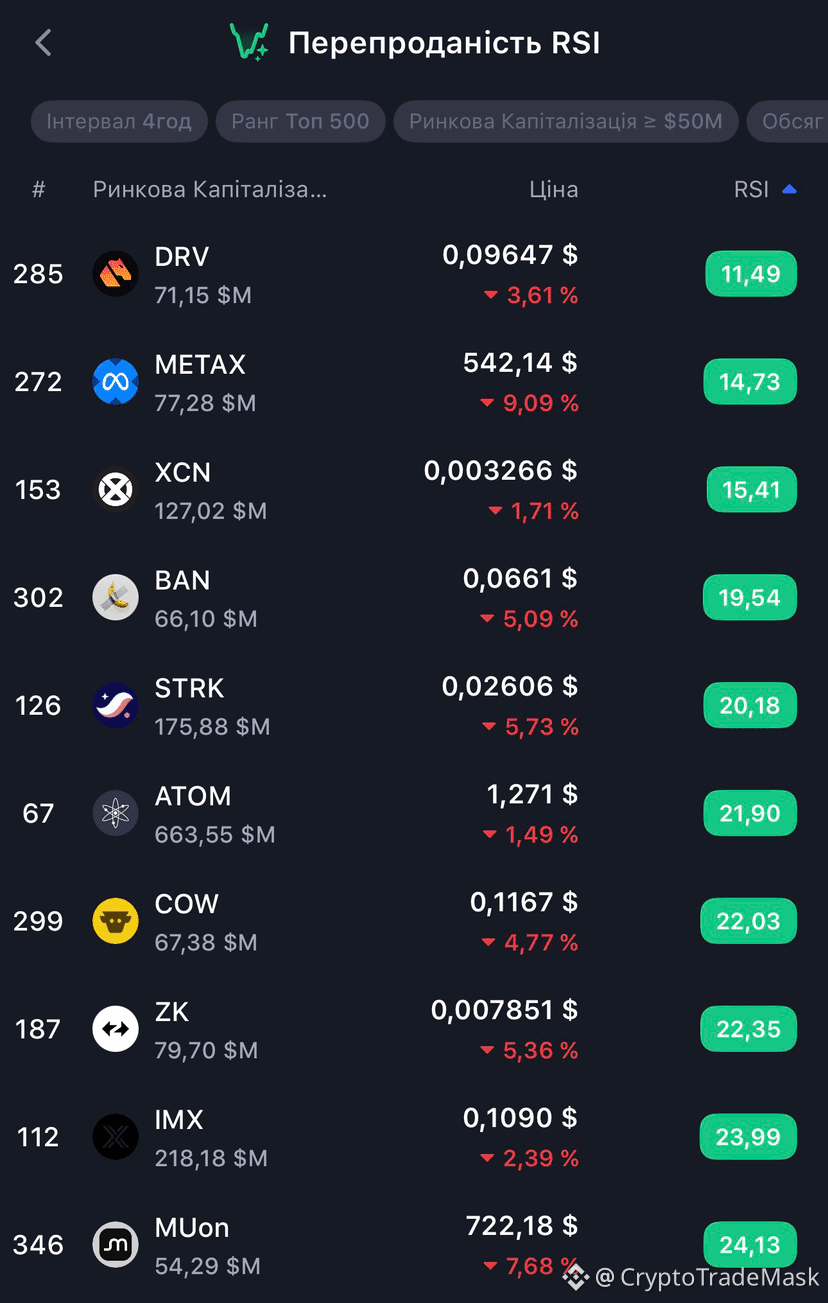Screen dimensions: 828x1303
Task: Open the Ранг Топ 500 filter chip
Action: click(300, 122)
